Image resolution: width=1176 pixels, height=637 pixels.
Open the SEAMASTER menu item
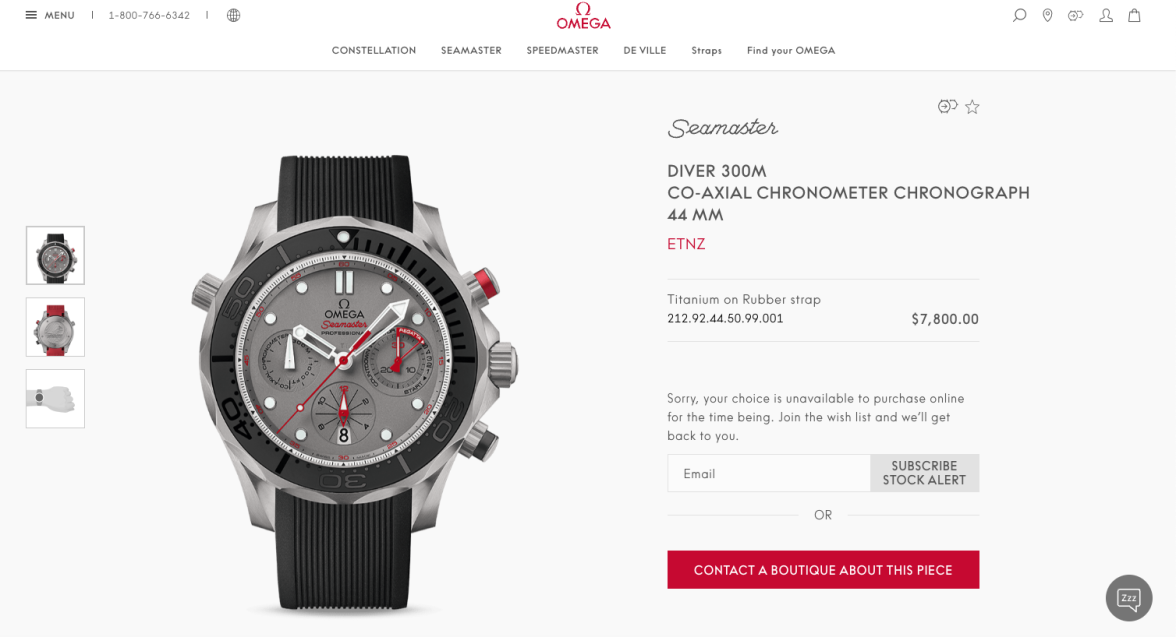471,50
